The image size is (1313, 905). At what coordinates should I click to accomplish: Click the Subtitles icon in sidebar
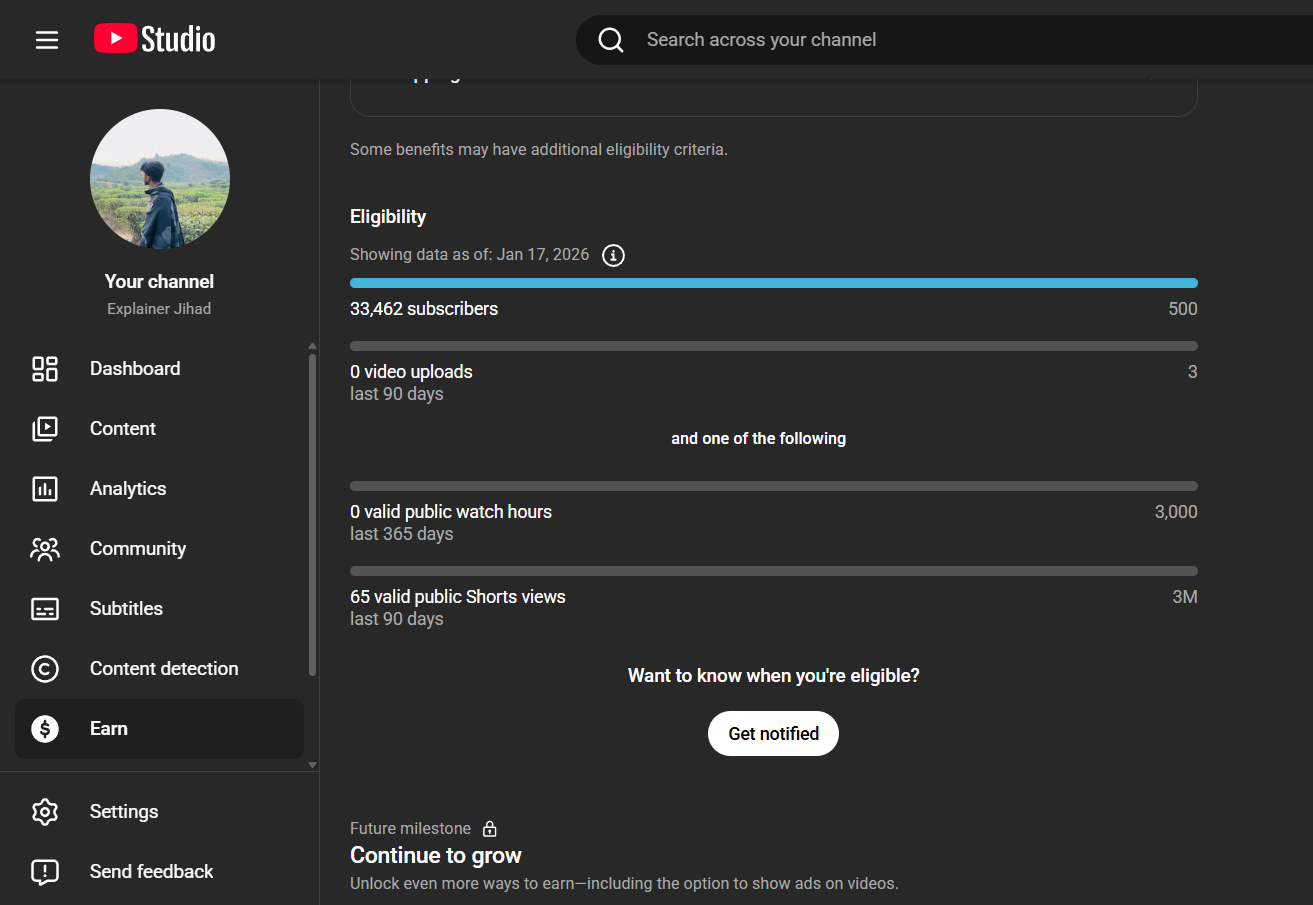[45, 609]
